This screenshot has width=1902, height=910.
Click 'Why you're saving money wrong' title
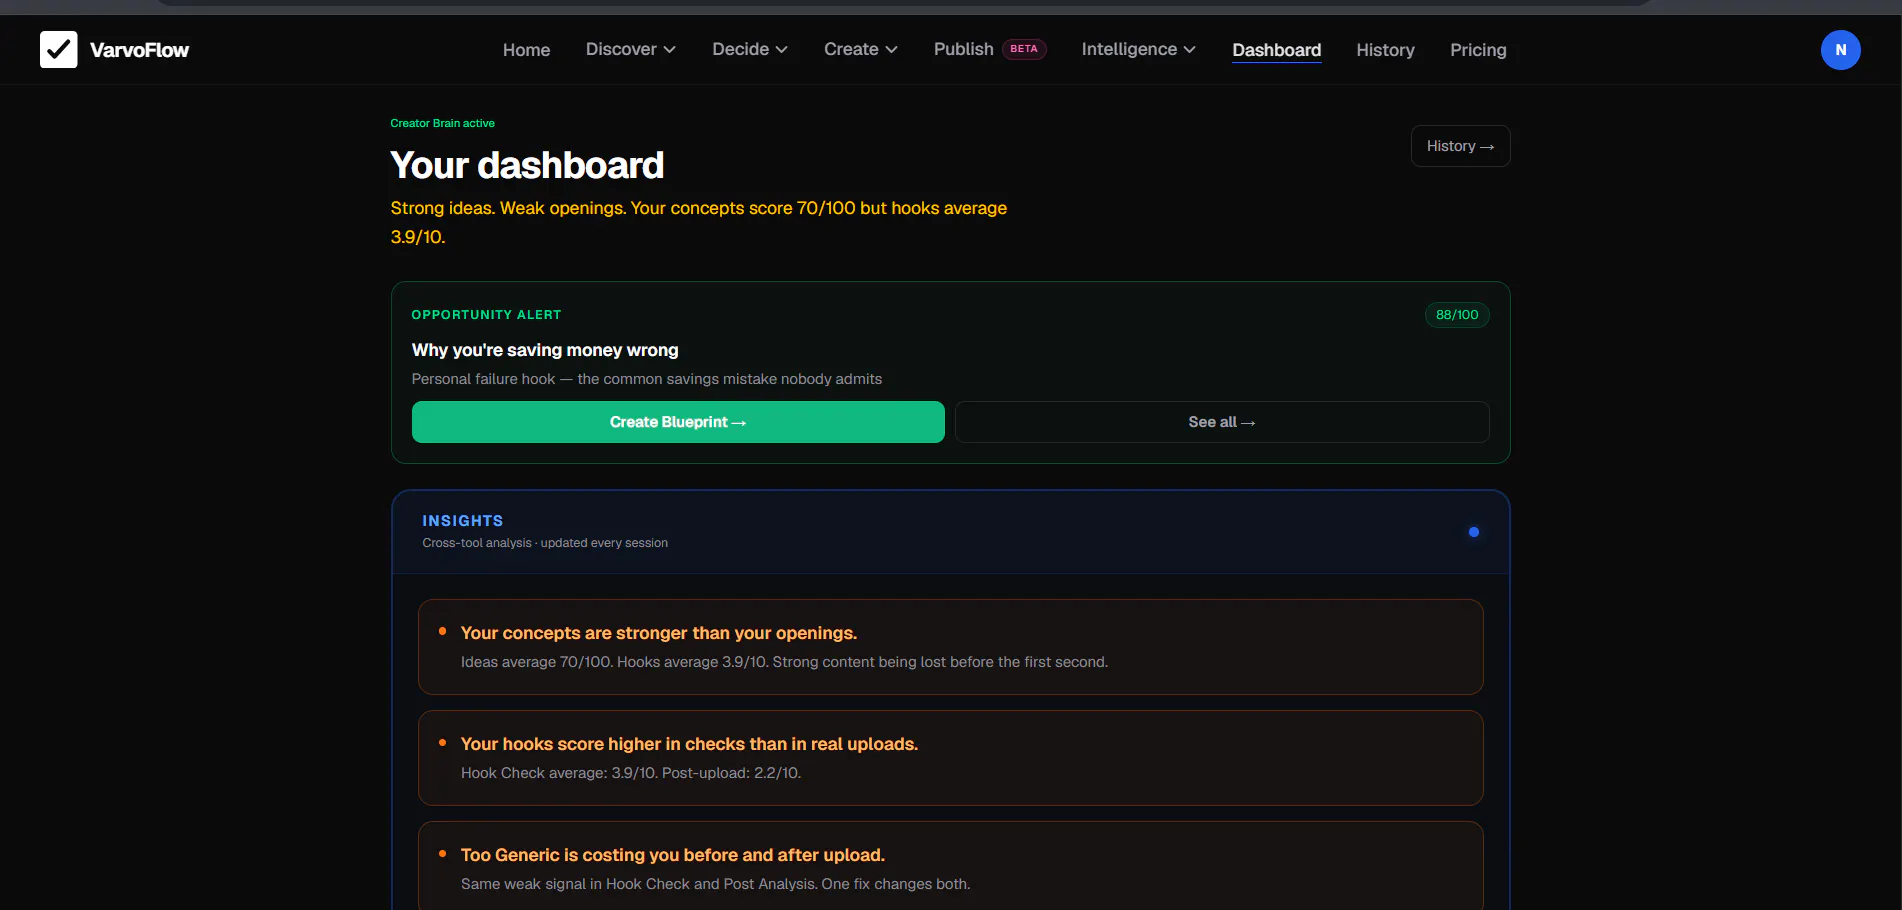coord(545,350)
